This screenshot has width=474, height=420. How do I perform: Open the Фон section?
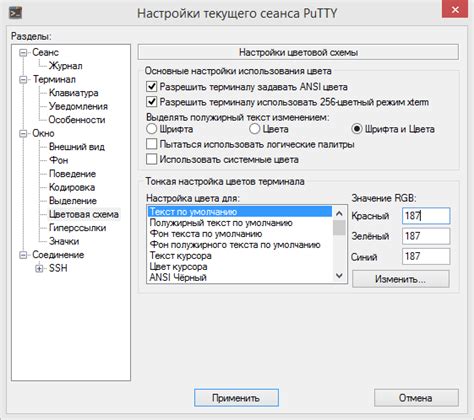(x=59, y=160)
